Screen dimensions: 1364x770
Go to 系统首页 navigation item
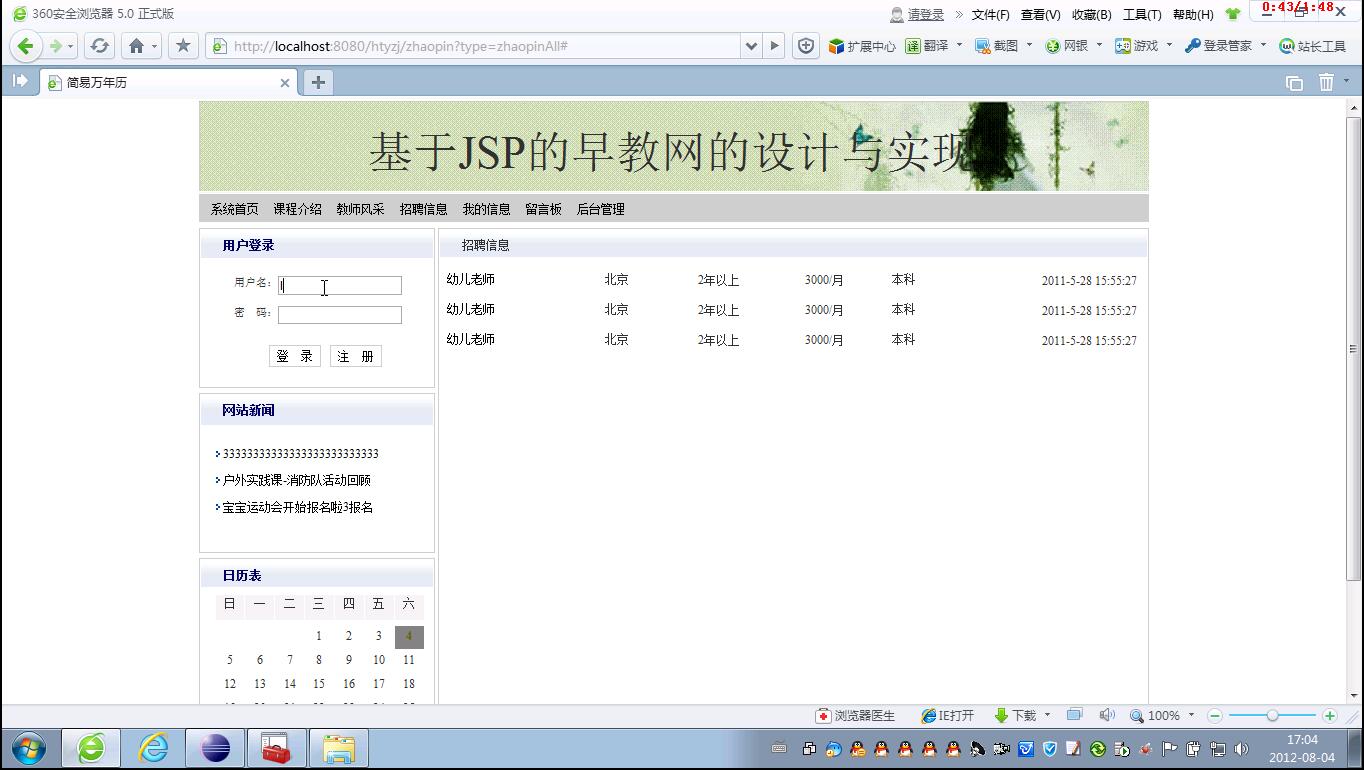point(234,209)
